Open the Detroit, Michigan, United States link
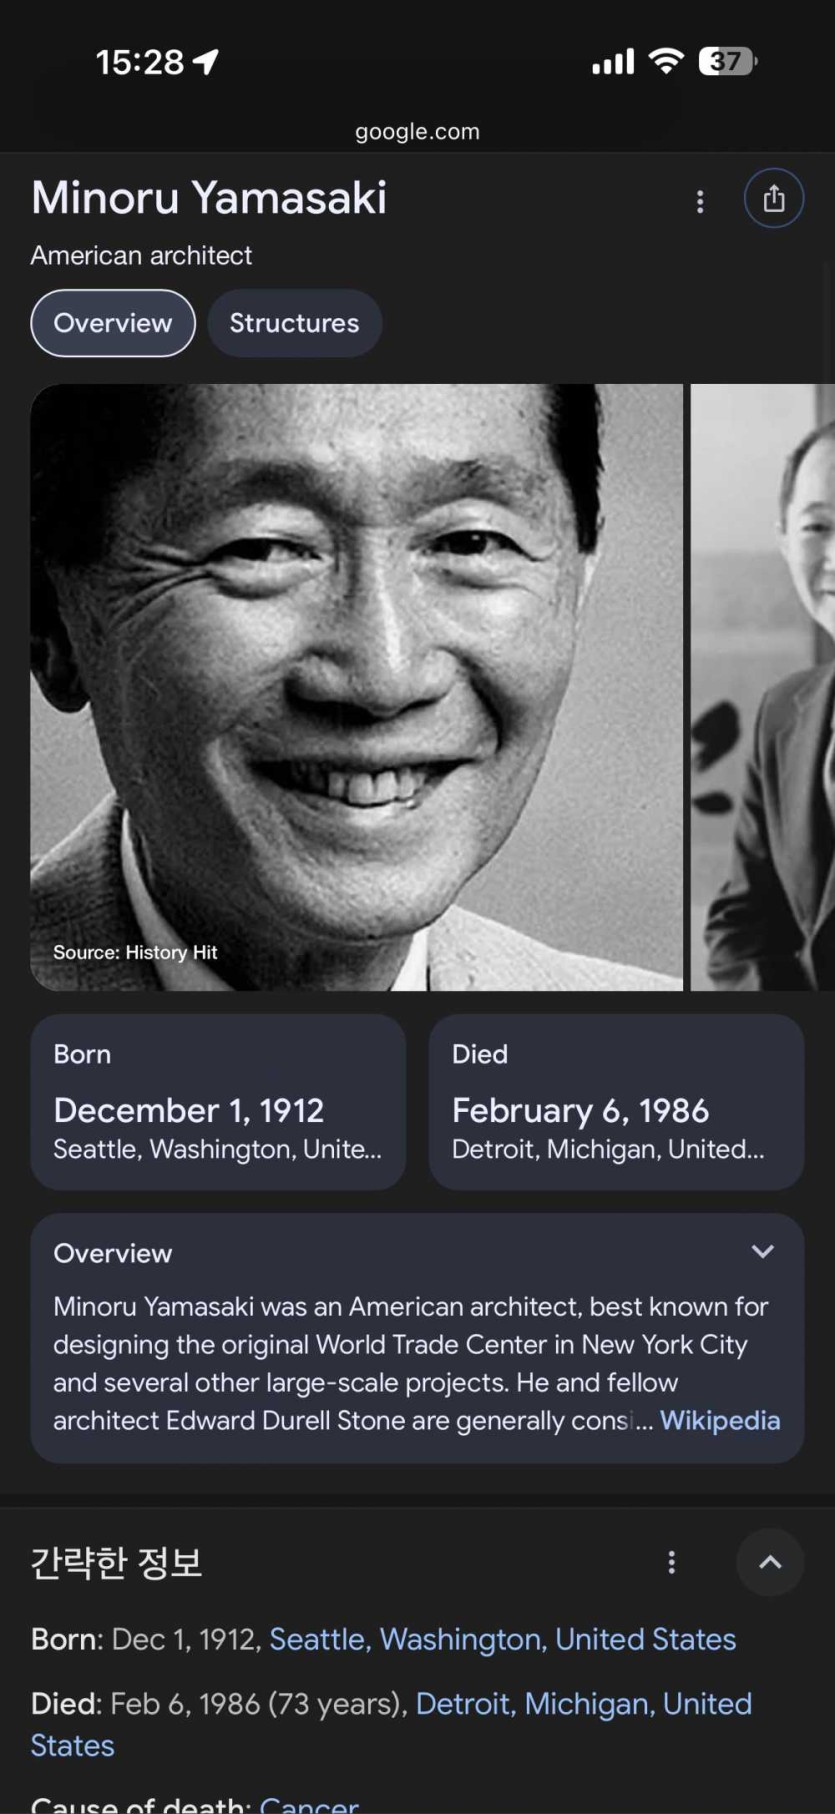Screen dimensions: 835x1814 pyautogui.click(x=391, y=1724)
